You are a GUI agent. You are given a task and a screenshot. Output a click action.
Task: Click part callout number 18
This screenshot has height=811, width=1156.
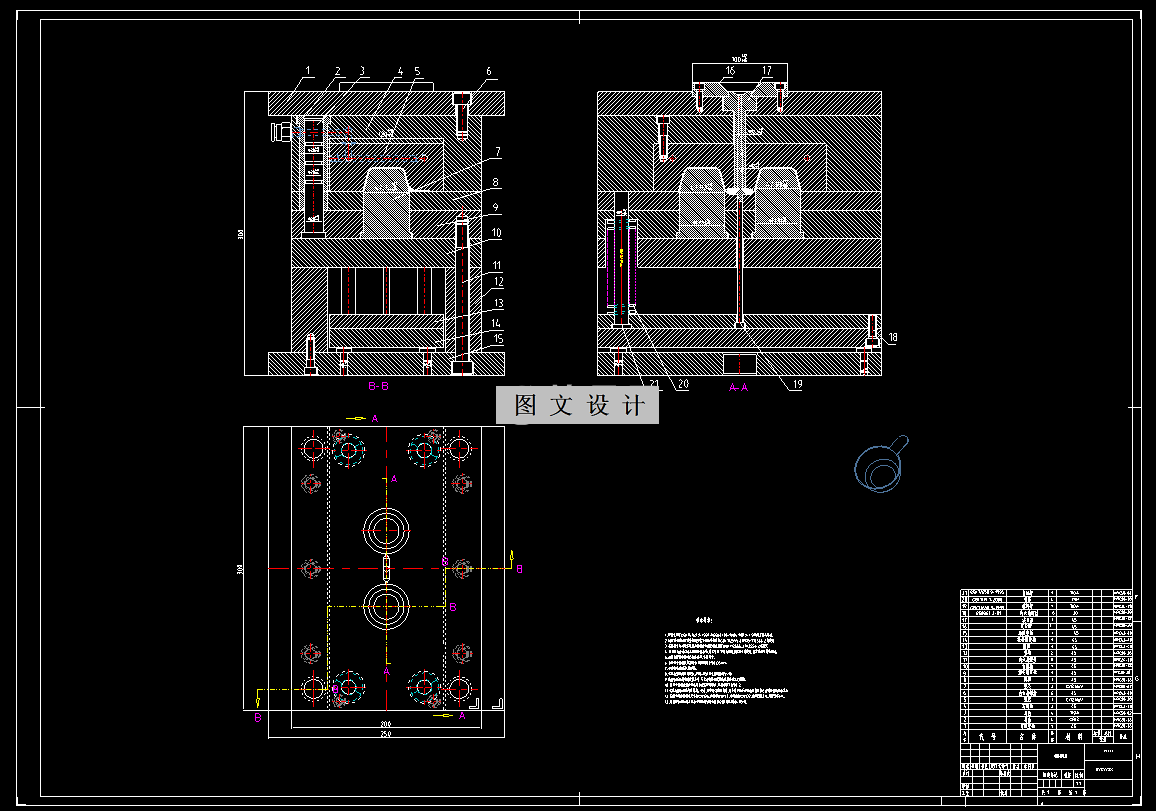click(x=893, y=338)
